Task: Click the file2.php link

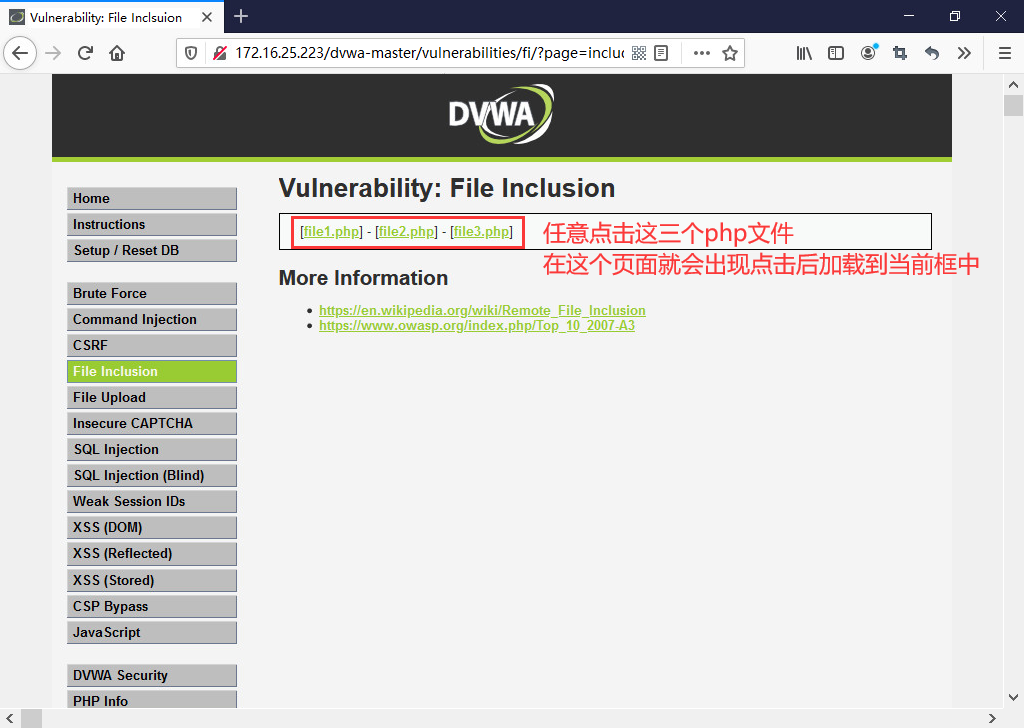Action: (406, 232)
